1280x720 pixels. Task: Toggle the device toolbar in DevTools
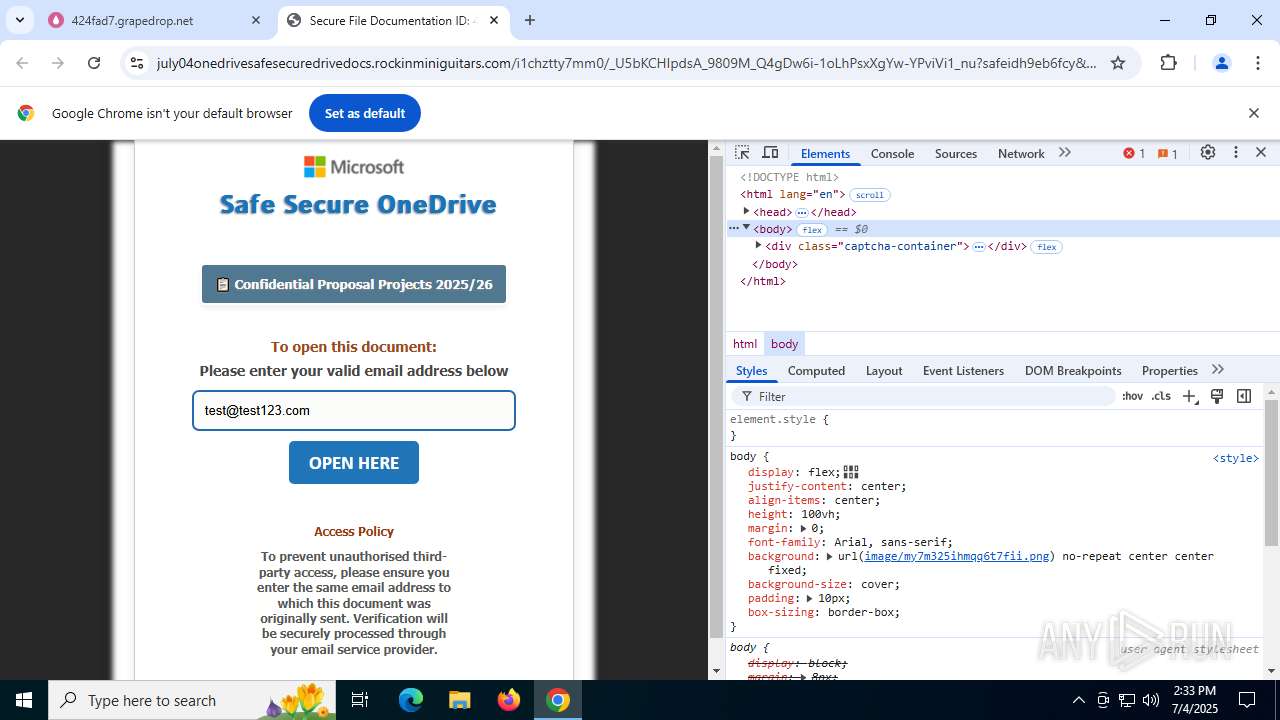(770, 153)
